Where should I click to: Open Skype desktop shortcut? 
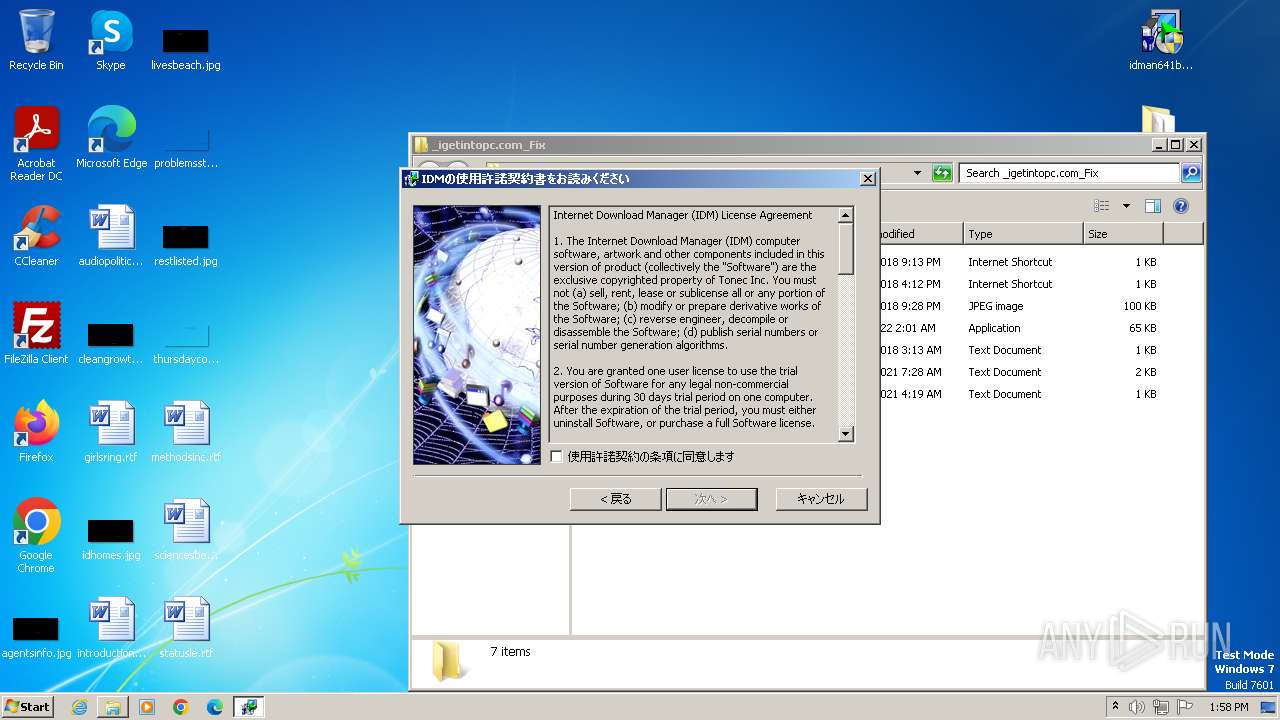pyautogui.click(x=111, y=41)
